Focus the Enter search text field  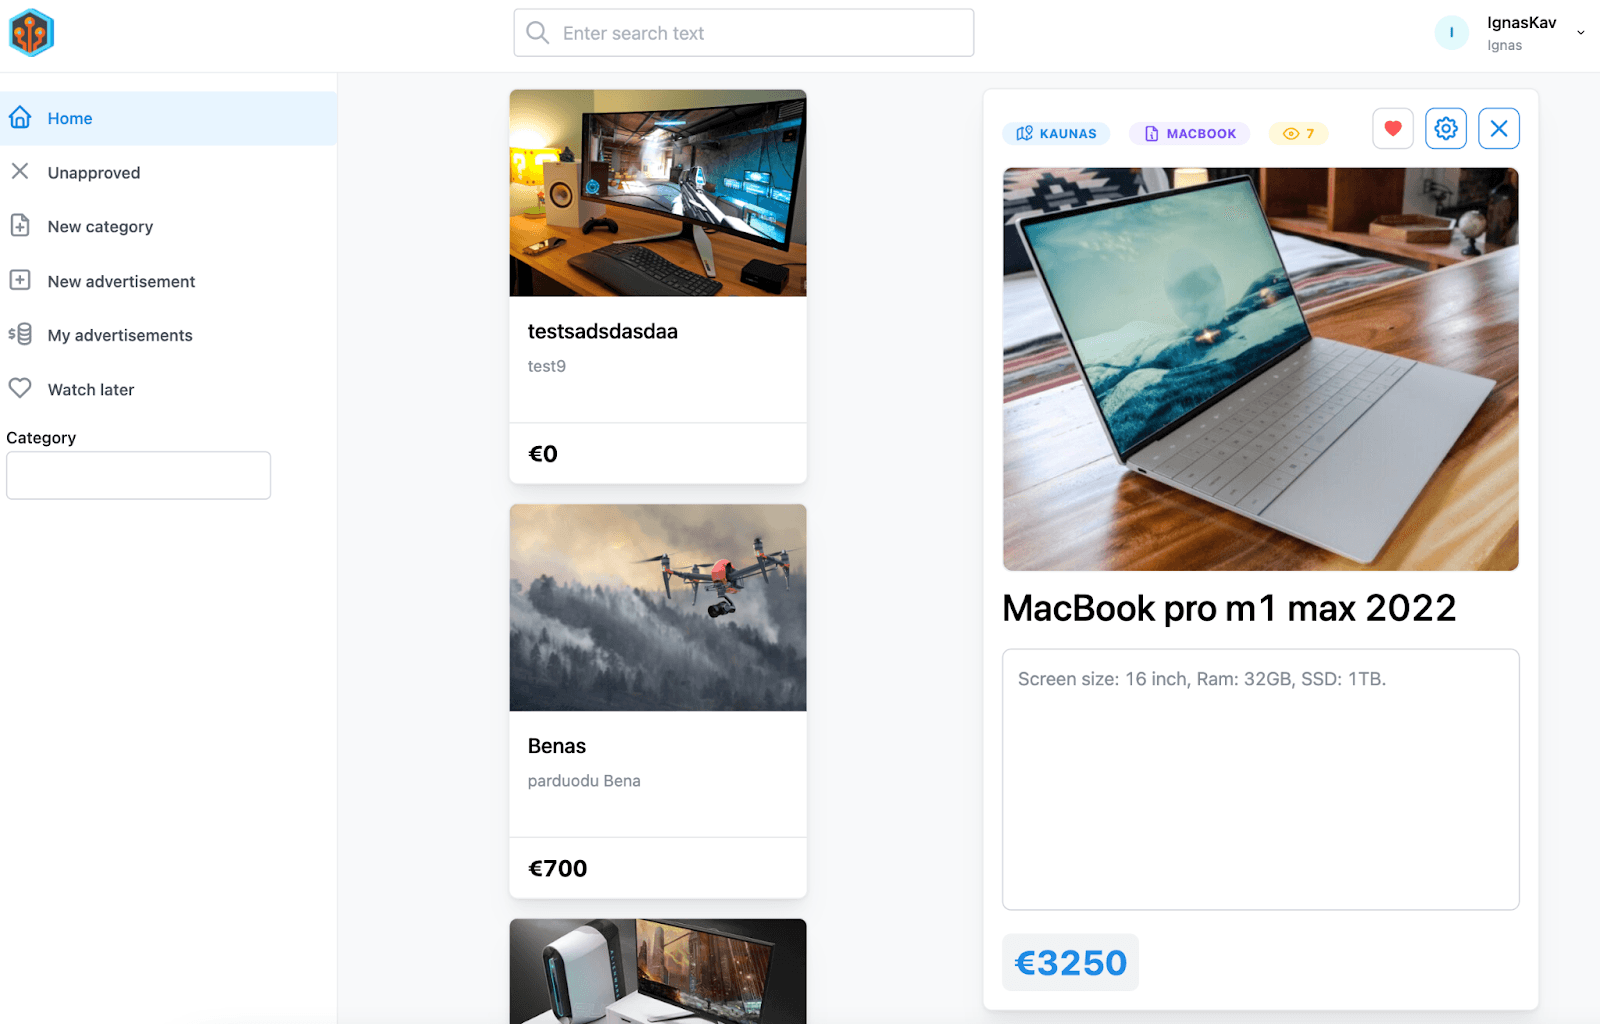click(x=744, y=33)
